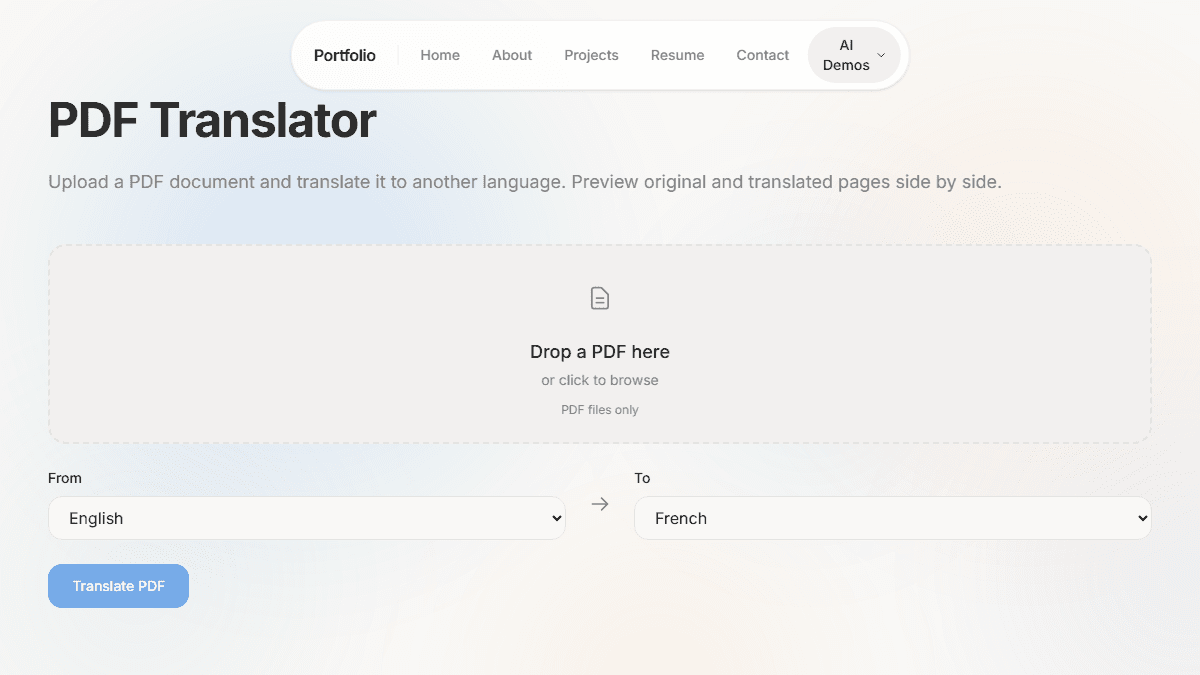Open the French target language dropdown

893,518
